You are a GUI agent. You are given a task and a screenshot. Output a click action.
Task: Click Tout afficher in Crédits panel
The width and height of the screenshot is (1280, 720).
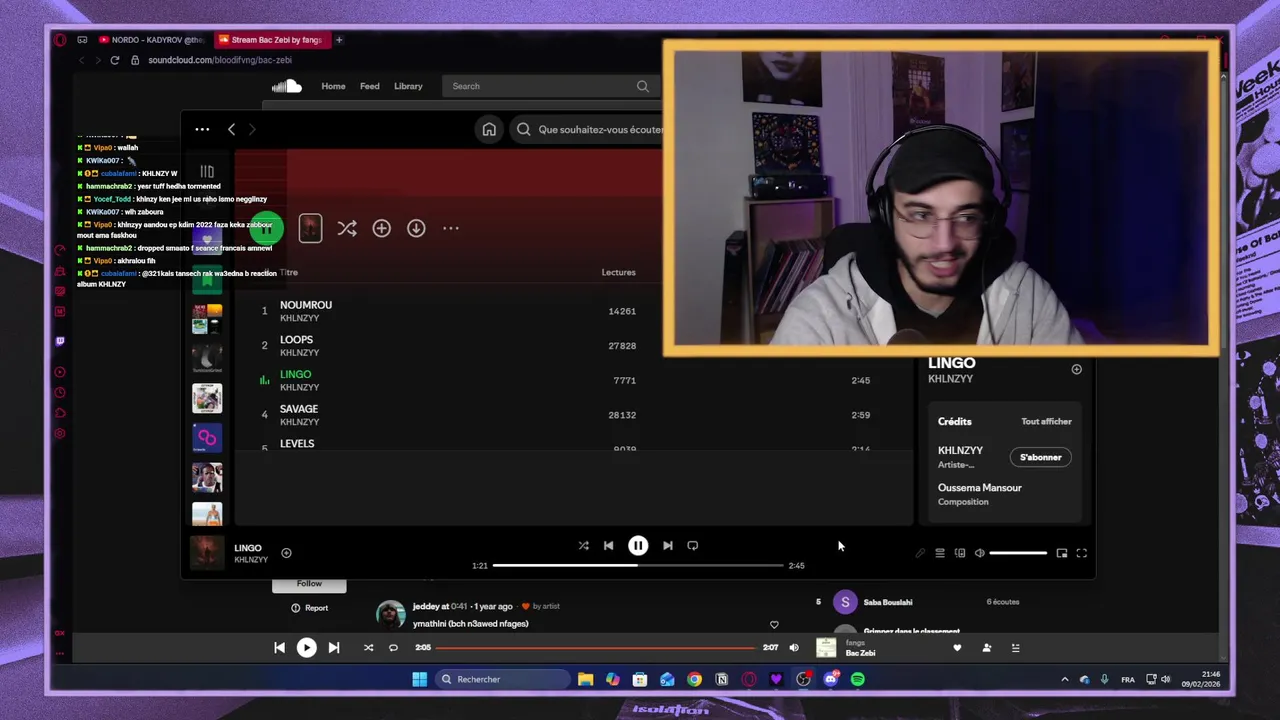(x=1046, y=421)
